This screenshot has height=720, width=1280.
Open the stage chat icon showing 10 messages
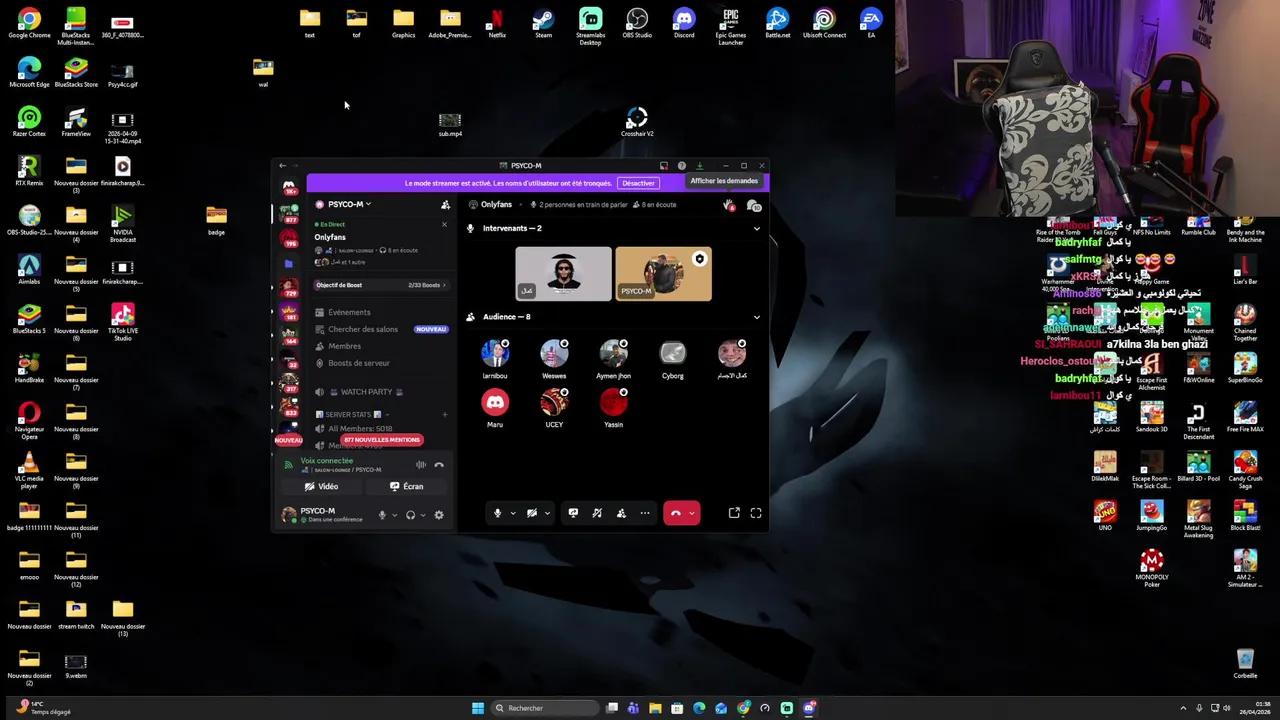tap(753, 204)
